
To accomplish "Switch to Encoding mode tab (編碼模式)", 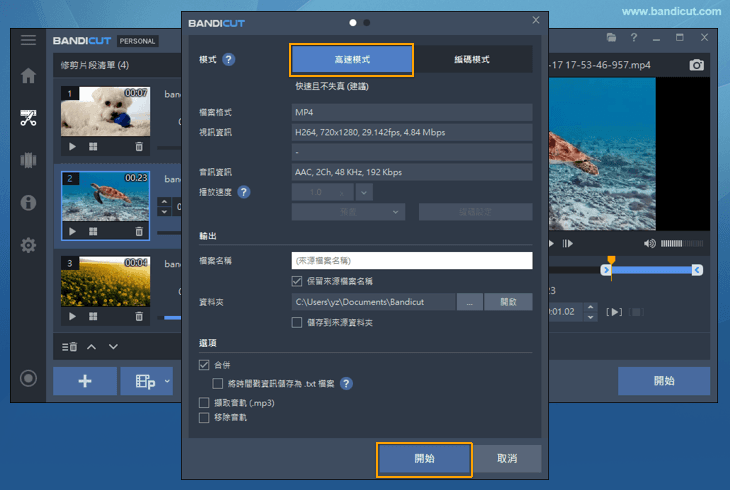I will [472, 59].
